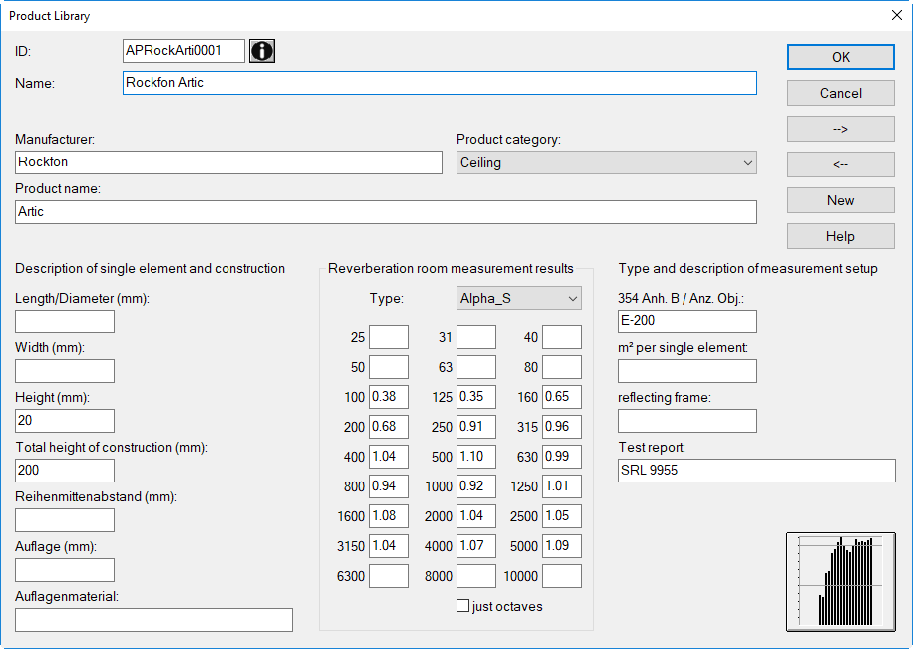This screenshot has height=649, width=913.
Task: Click the 25 Hz value field
Action: pos(389,337)
